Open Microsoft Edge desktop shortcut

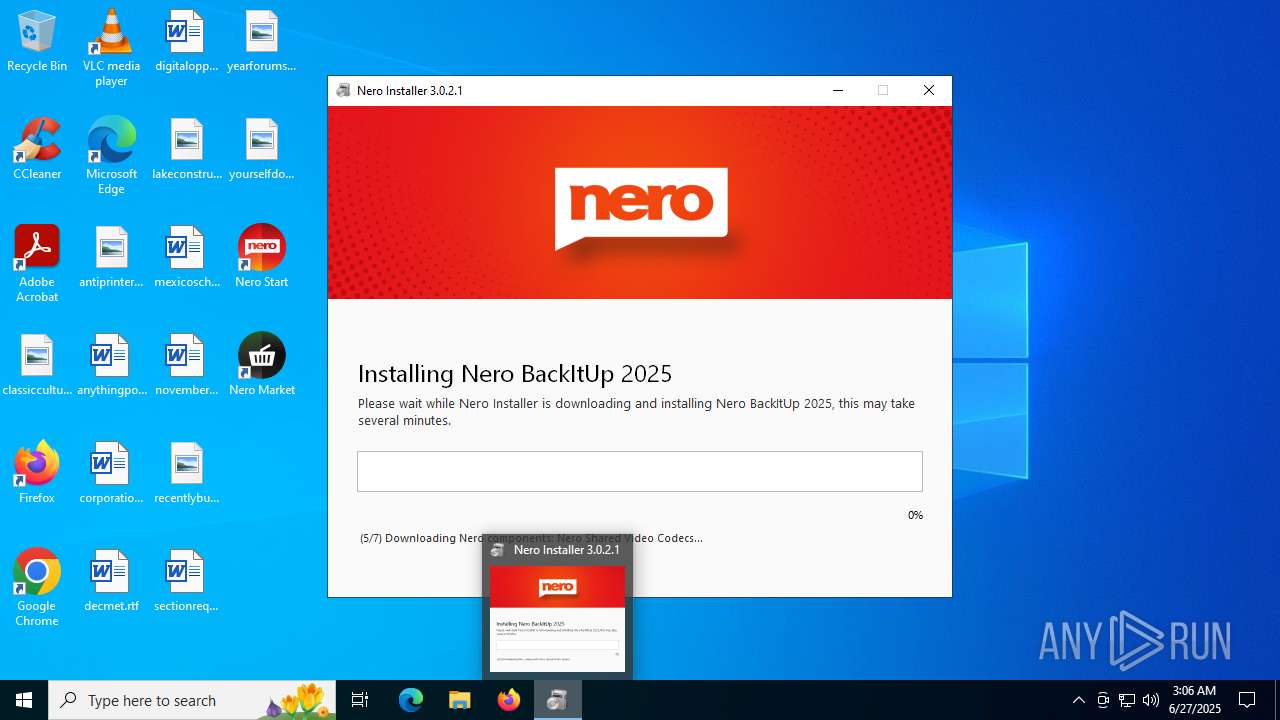[111, 156]
